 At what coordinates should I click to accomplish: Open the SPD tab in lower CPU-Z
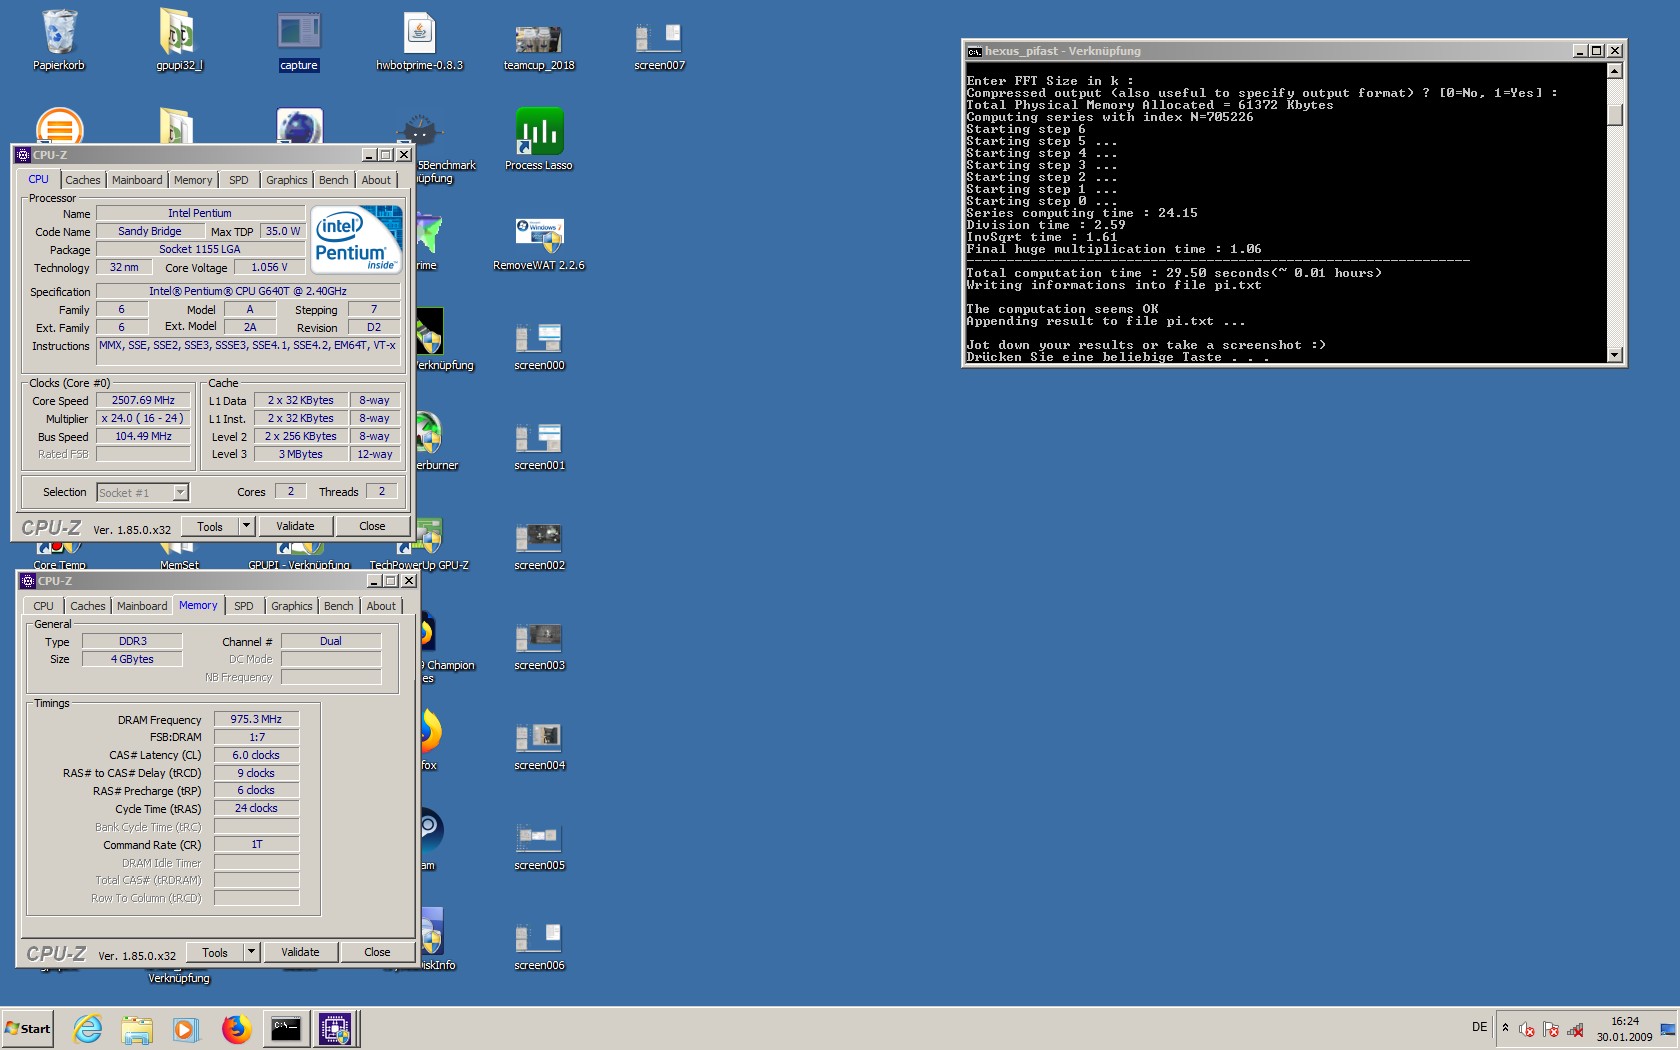(244, 606)
